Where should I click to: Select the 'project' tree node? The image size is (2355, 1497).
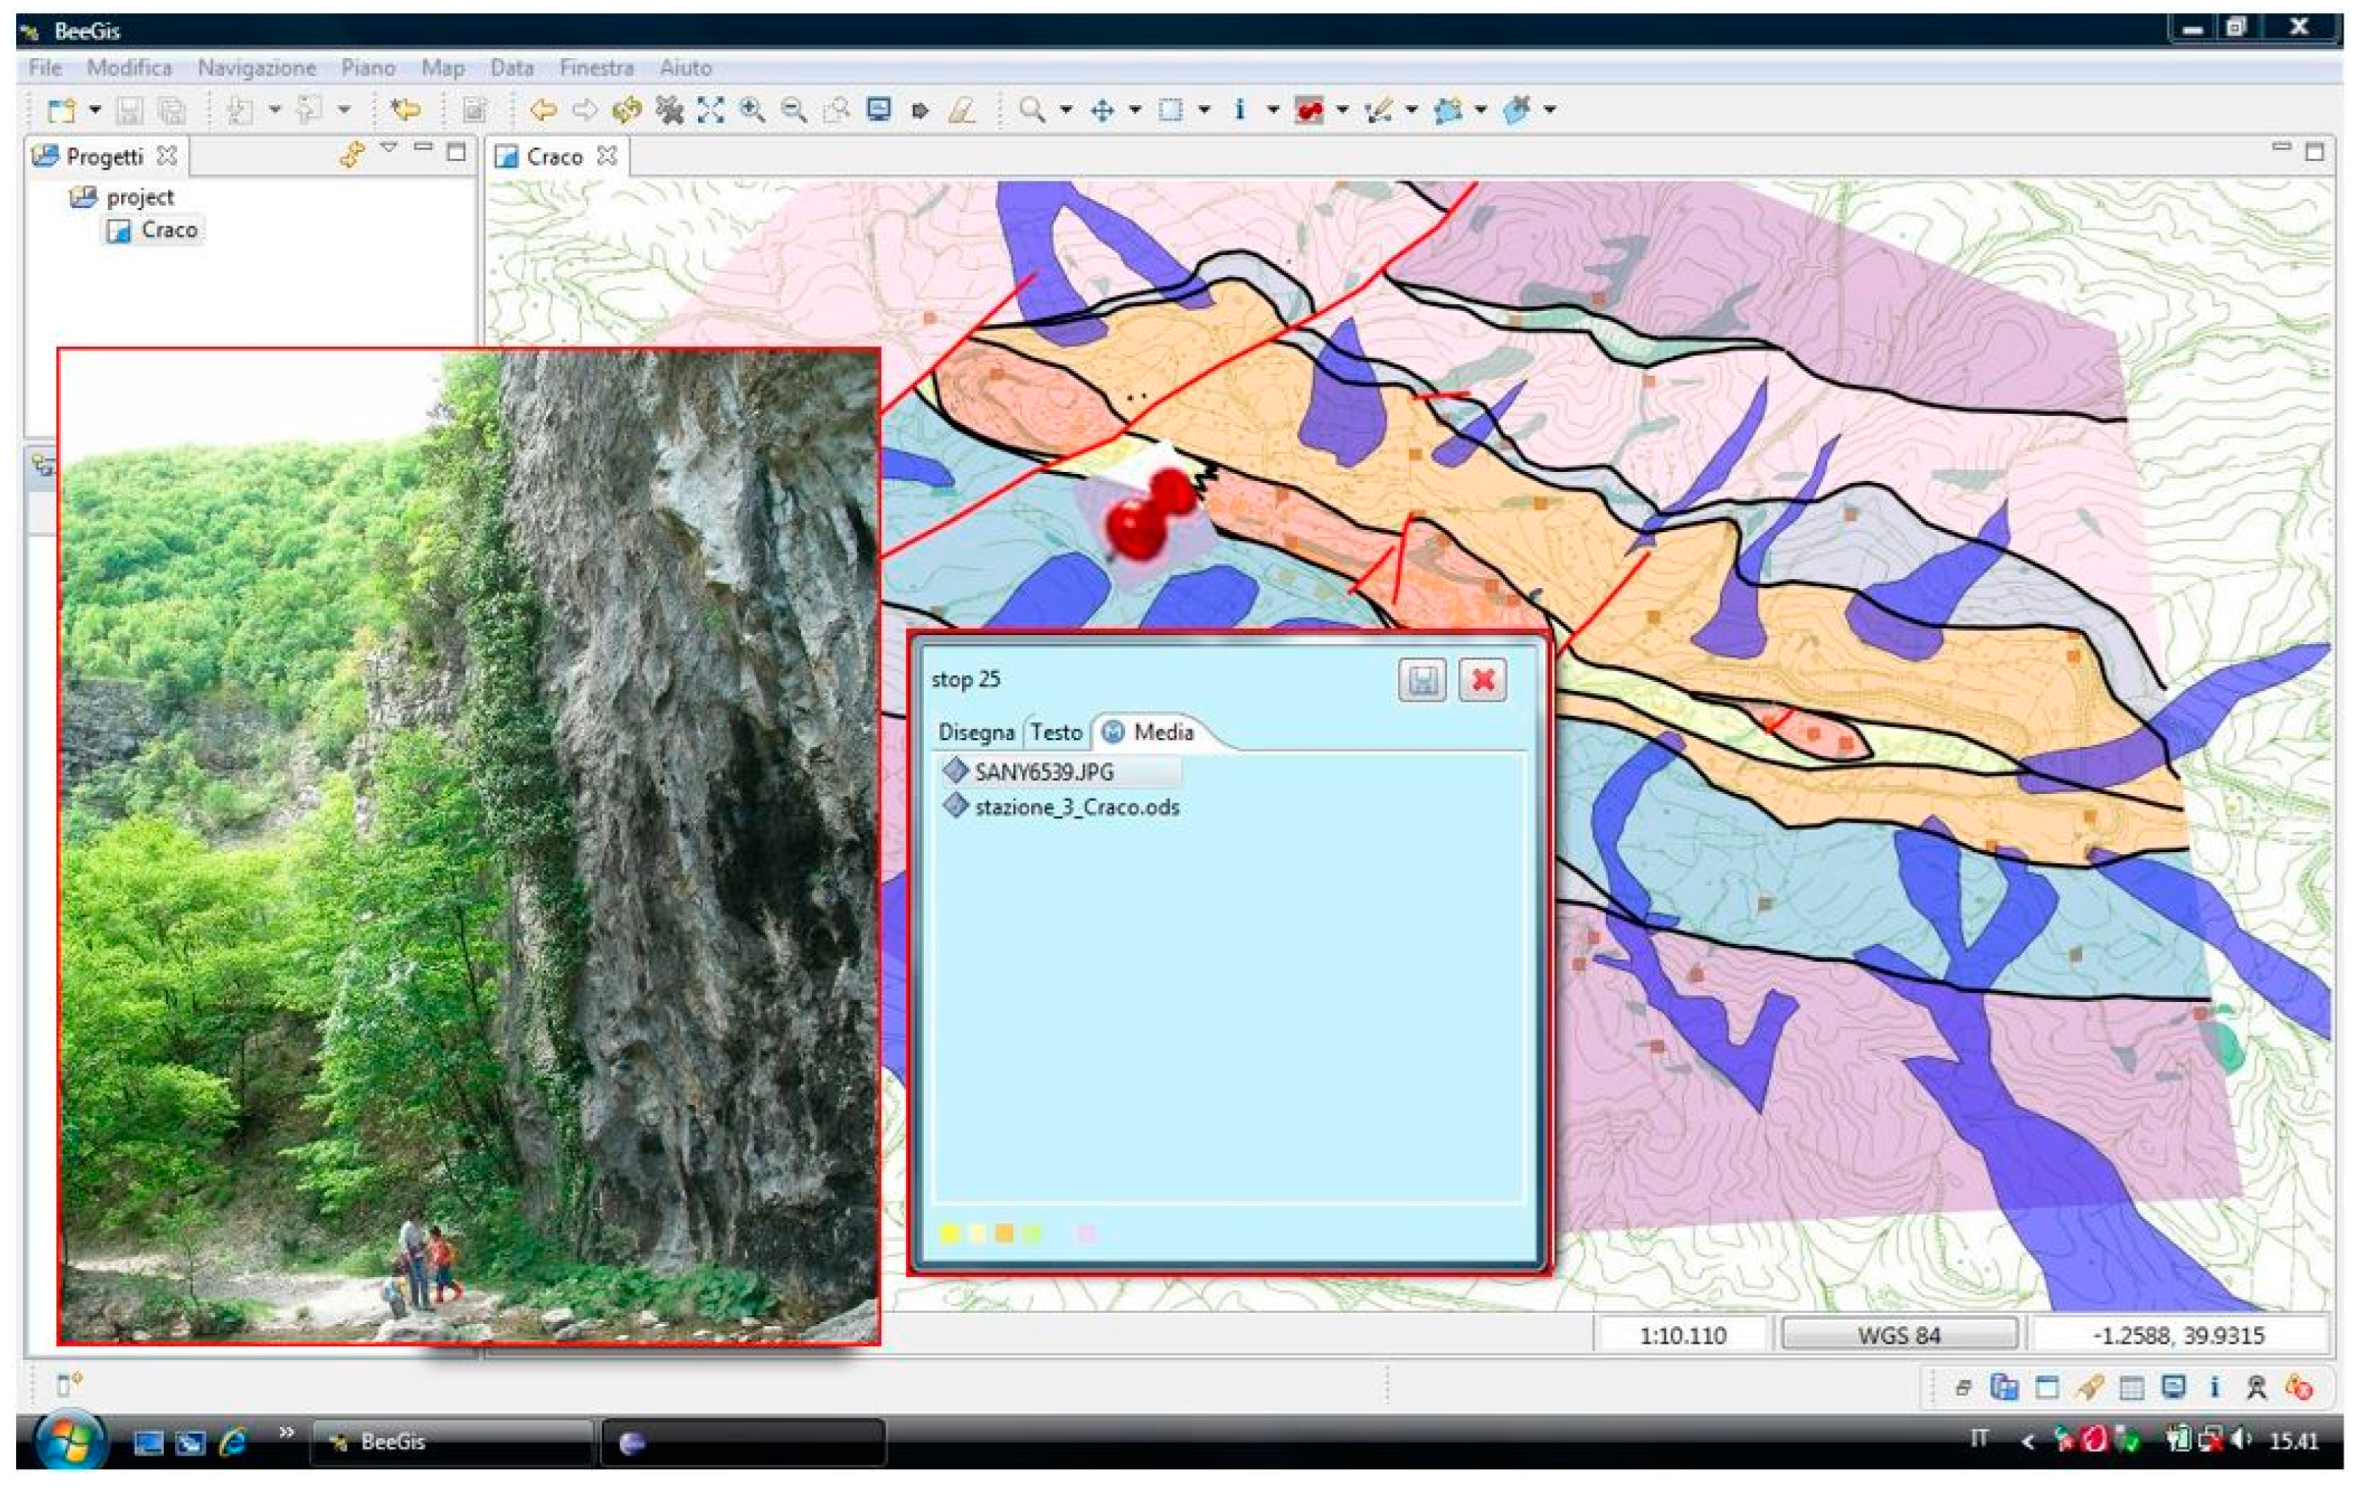124,197
